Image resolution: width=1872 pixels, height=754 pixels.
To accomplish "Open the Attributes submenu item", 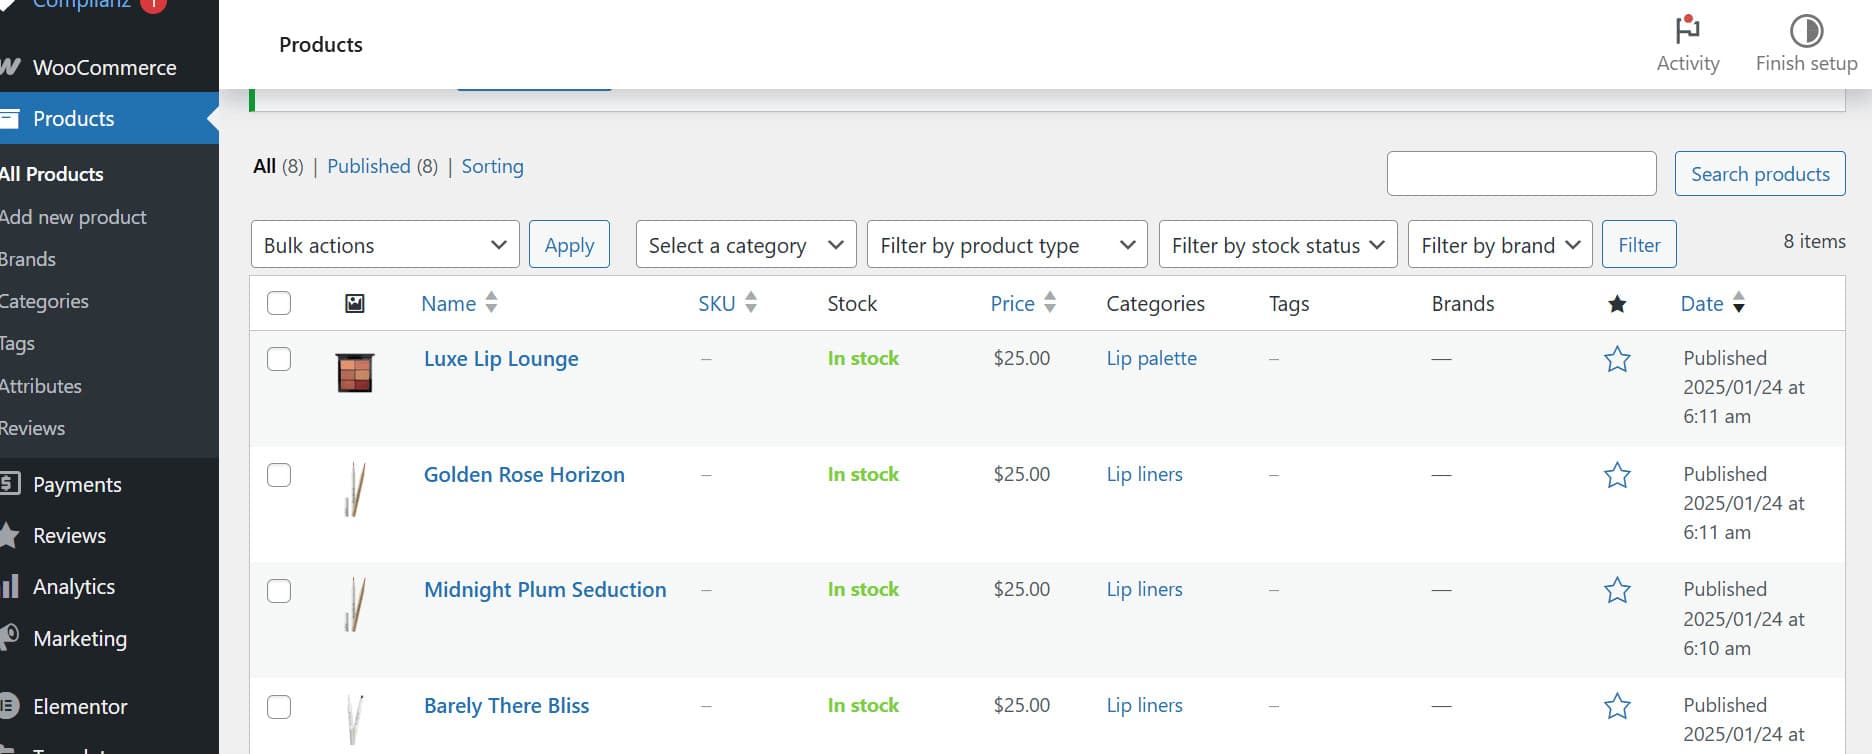I will pyautogui.click(x=41, y=386).
